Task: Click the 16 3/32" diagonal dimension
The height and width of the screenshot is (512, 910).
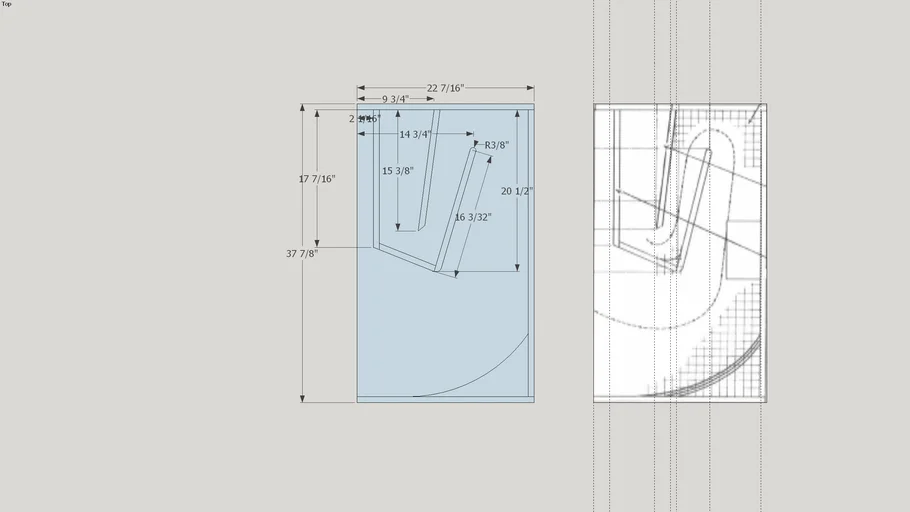Action: 473,217
